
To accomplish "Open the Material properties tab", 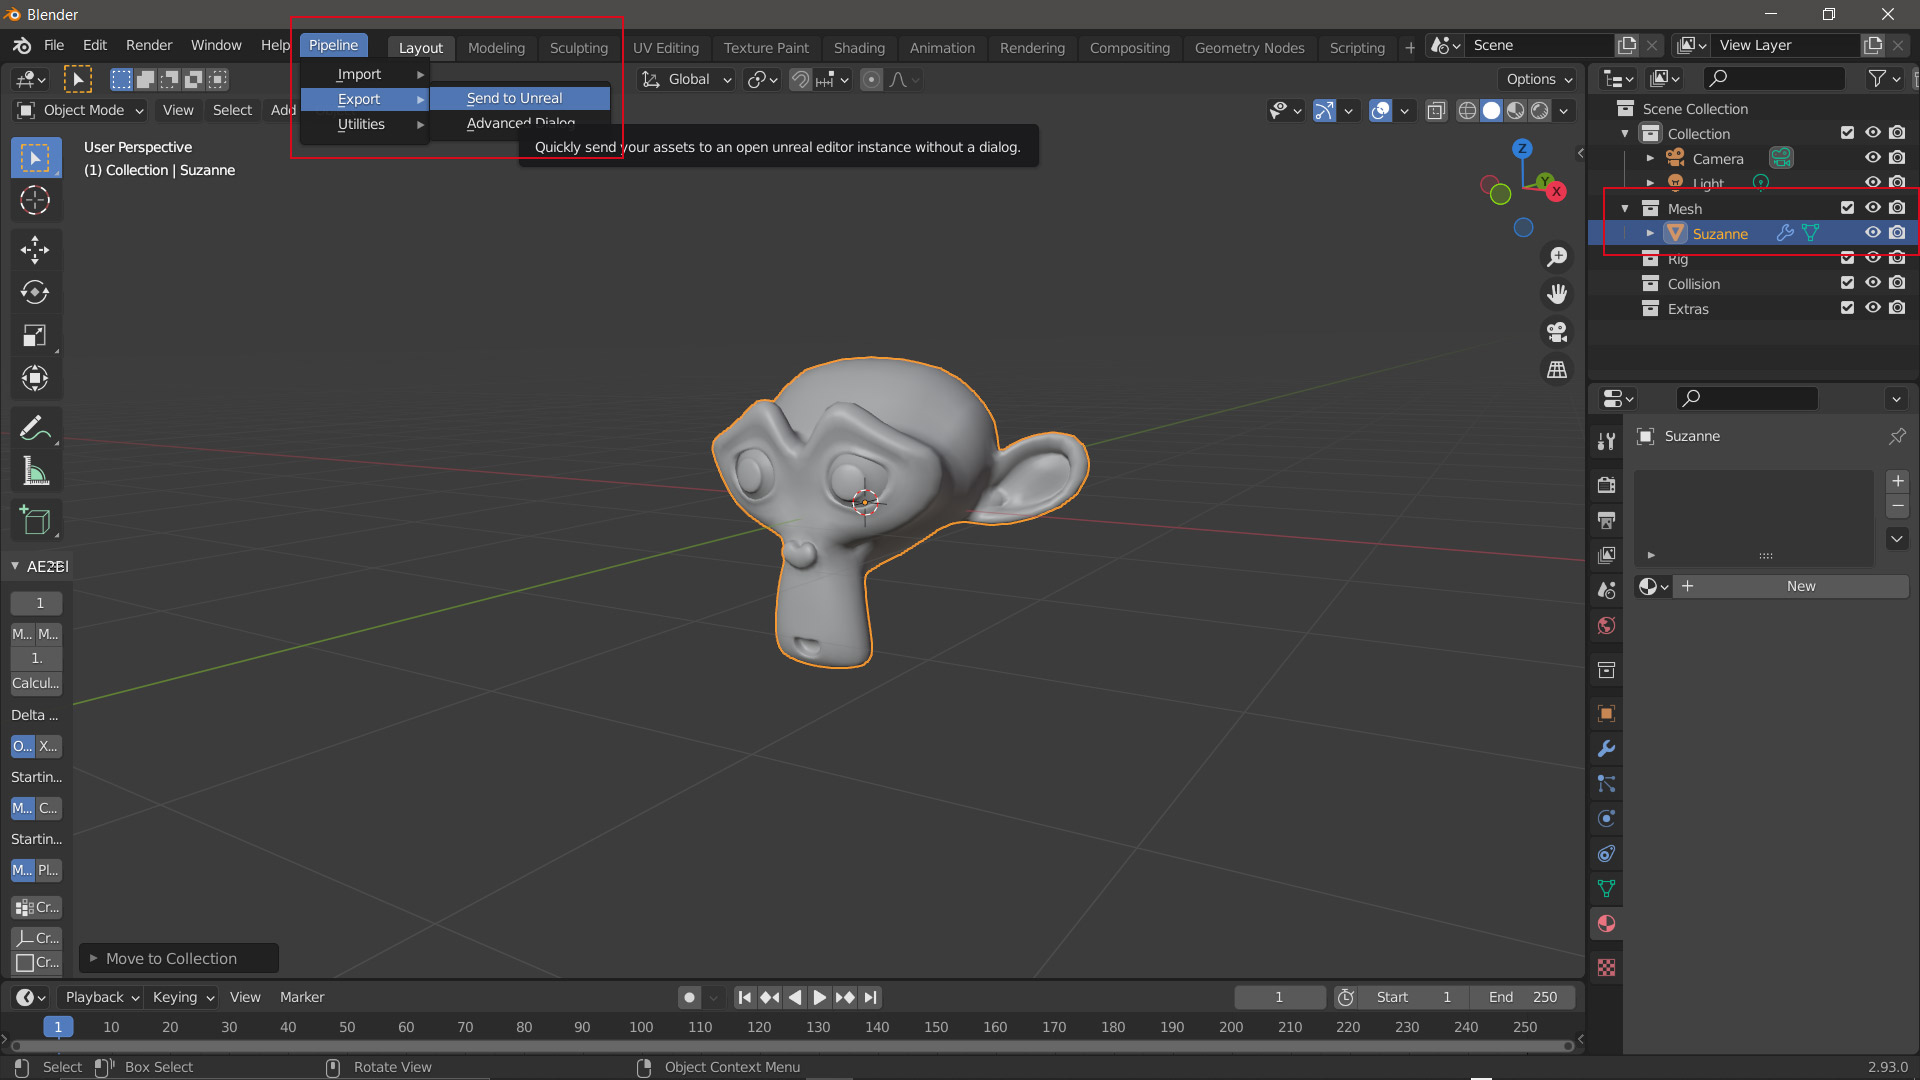I will coord(1606,924).
